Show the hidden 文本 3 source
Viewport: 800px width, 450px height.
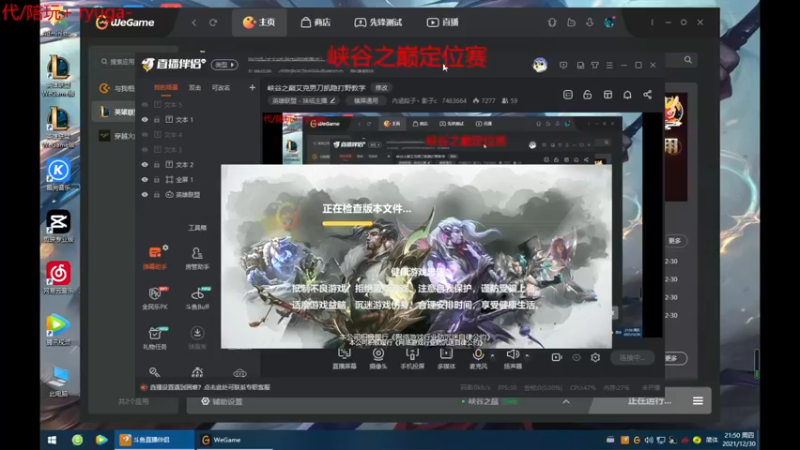click(145, 149)
